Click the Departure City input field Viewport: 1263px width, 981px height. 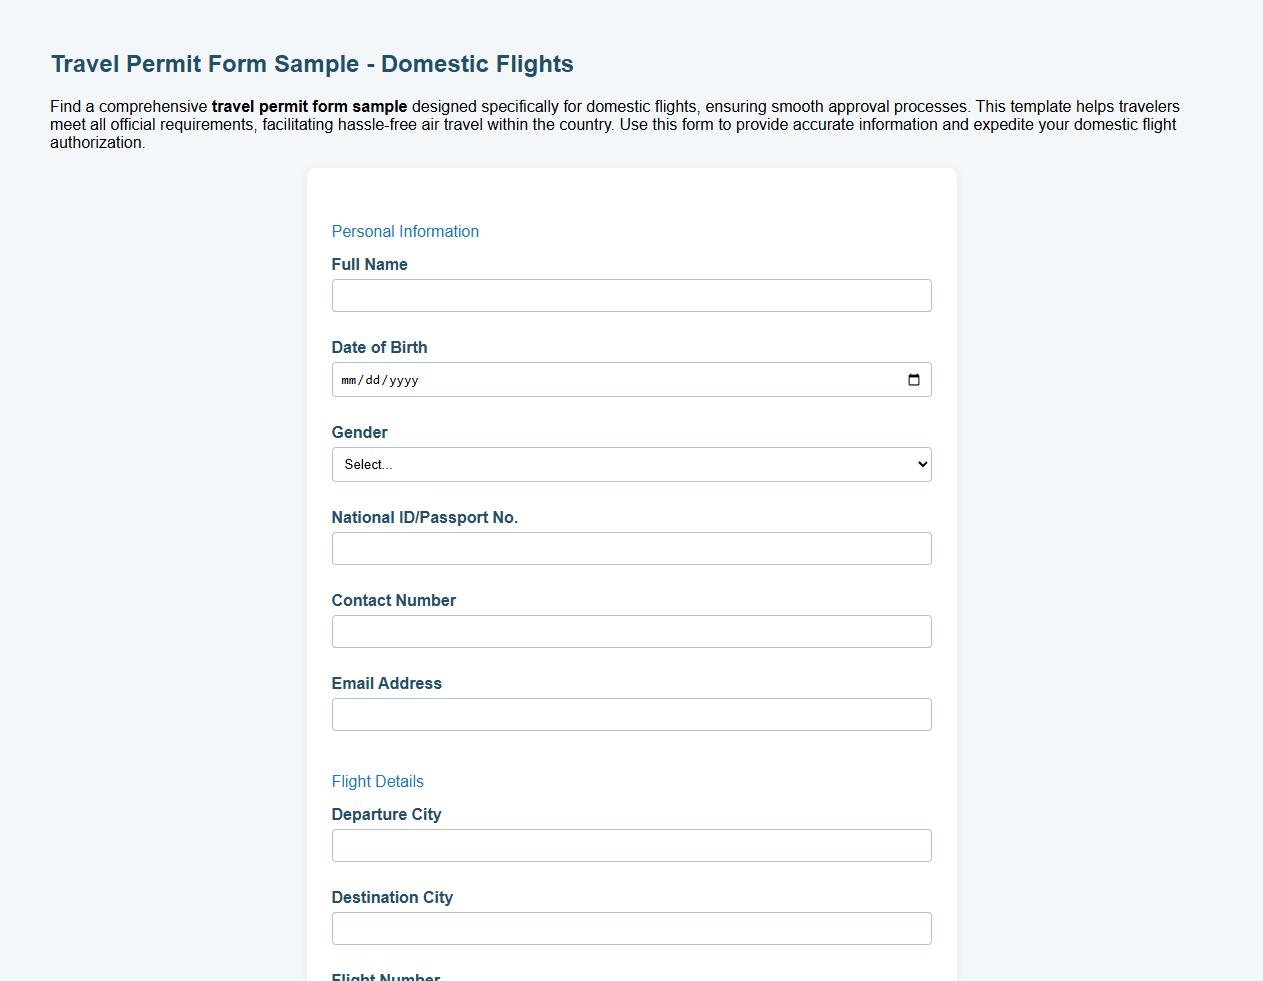click(631, 845)
